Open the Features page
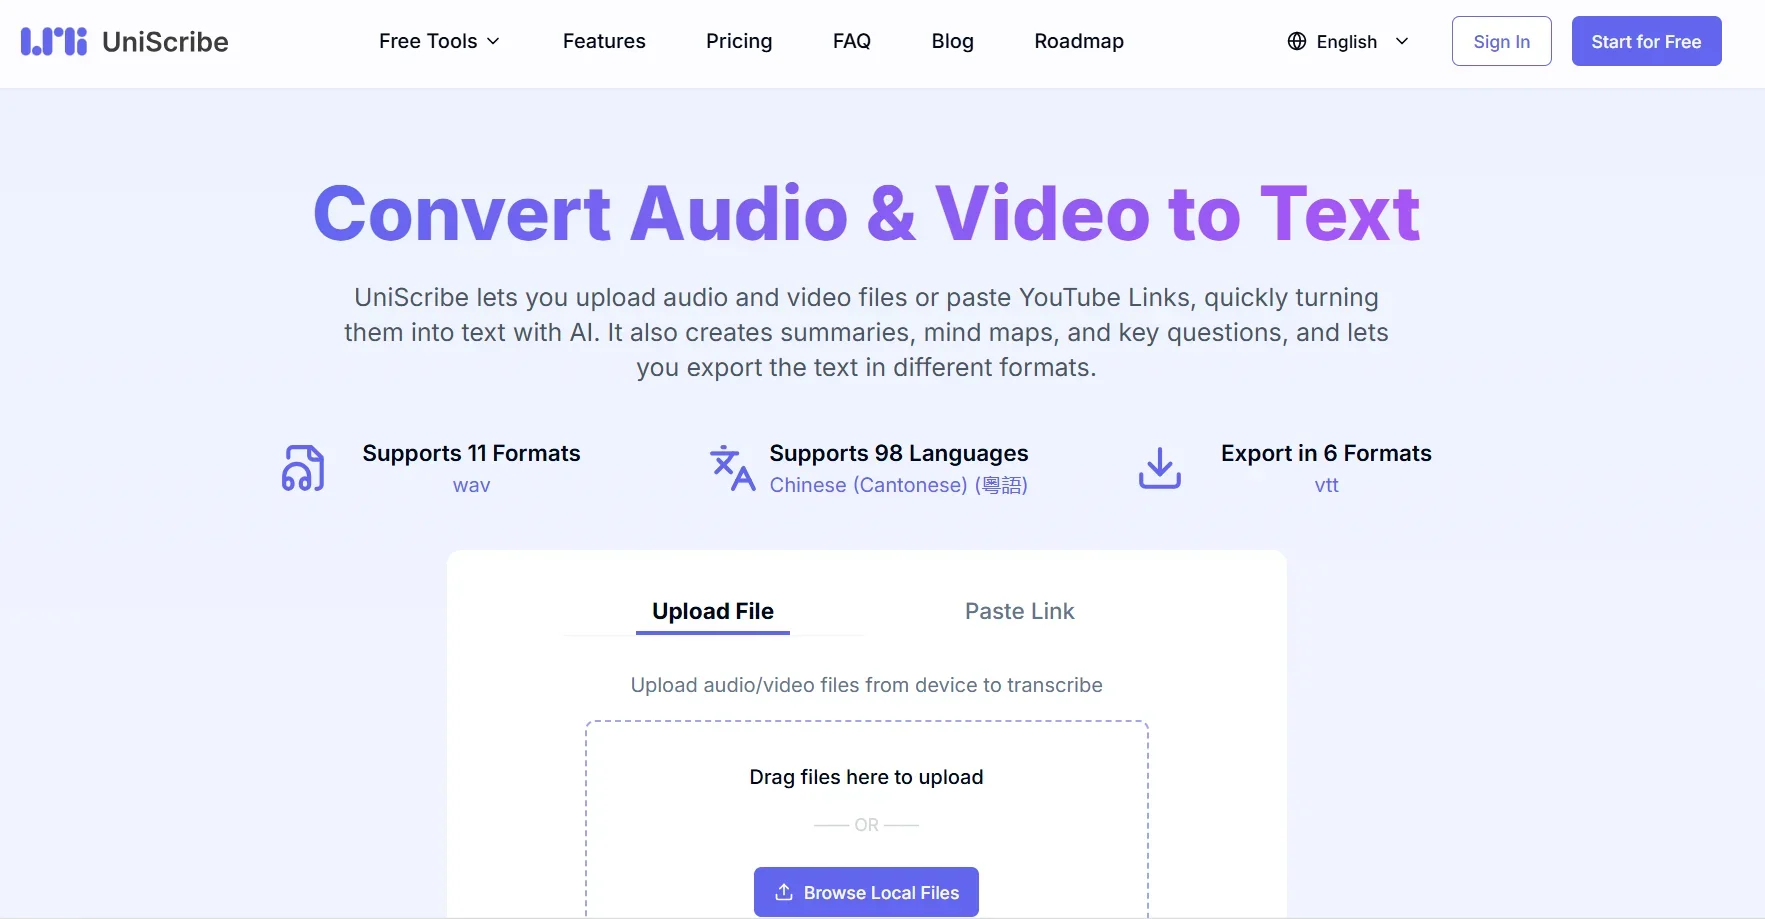 point(604,41)
